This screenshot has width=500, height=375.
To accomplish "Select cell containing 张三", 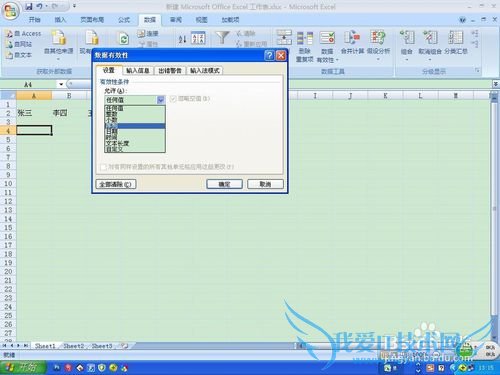I will (x=34, y=113).
